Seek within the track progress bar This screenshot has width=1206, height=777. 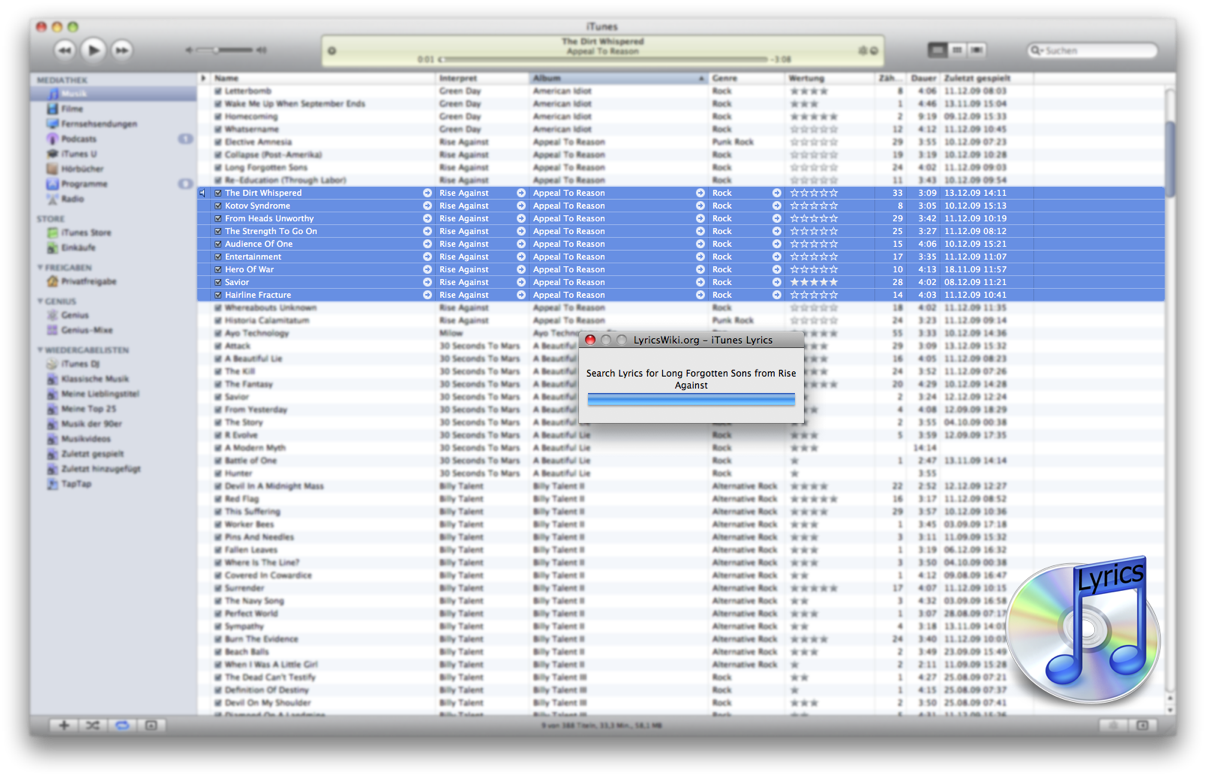[x=605, y=60]
